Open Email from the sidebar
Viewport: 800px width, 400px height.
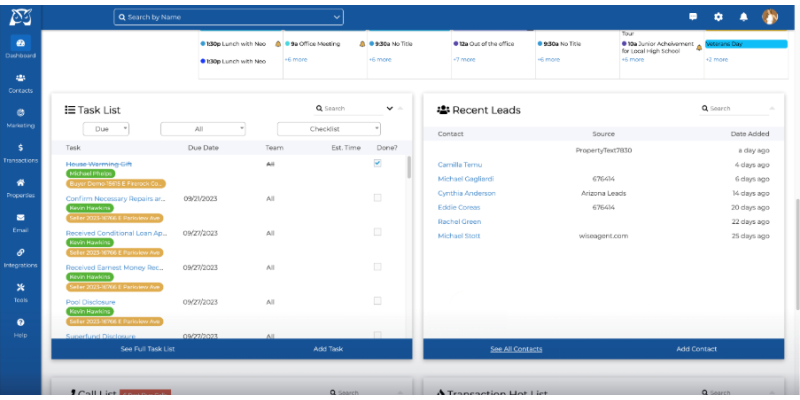[x=21, y=222]
